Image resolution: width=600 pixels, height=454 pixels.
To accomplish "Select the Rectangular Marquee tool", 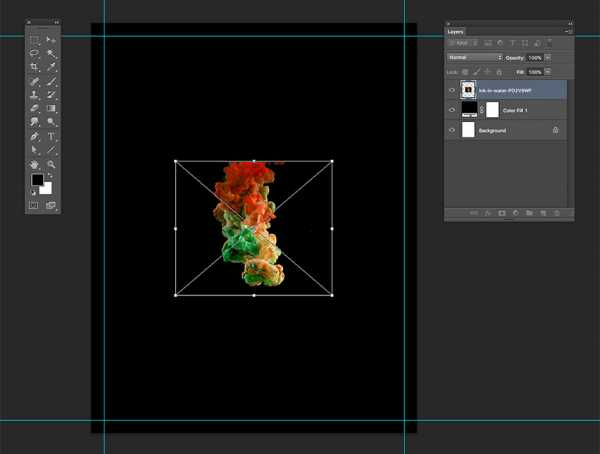I will 34,41.
